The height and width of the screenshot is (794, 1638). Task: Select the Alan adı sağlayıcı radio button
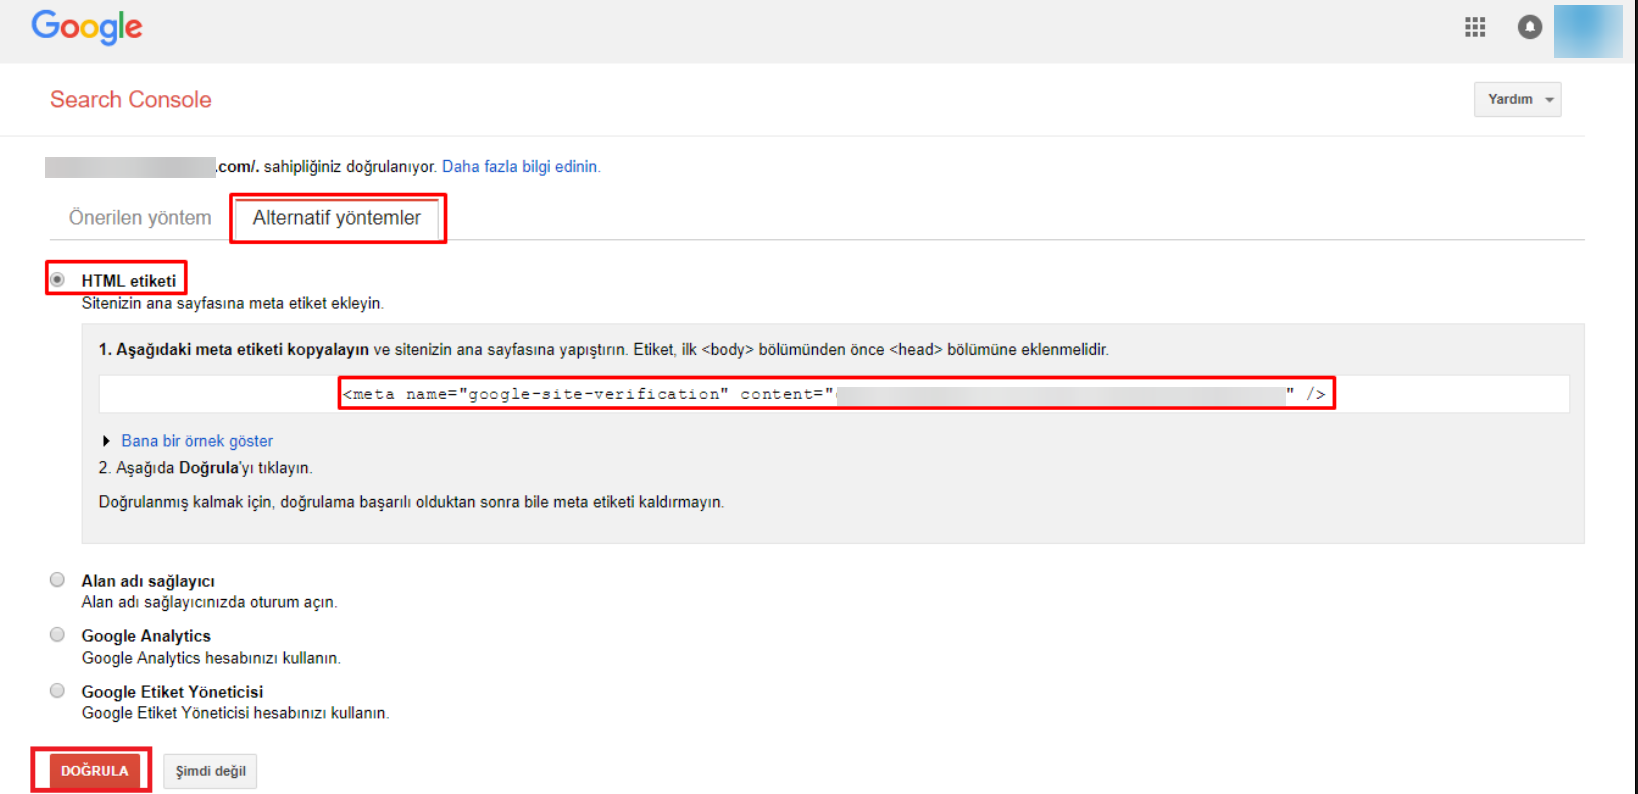(57, 580)
